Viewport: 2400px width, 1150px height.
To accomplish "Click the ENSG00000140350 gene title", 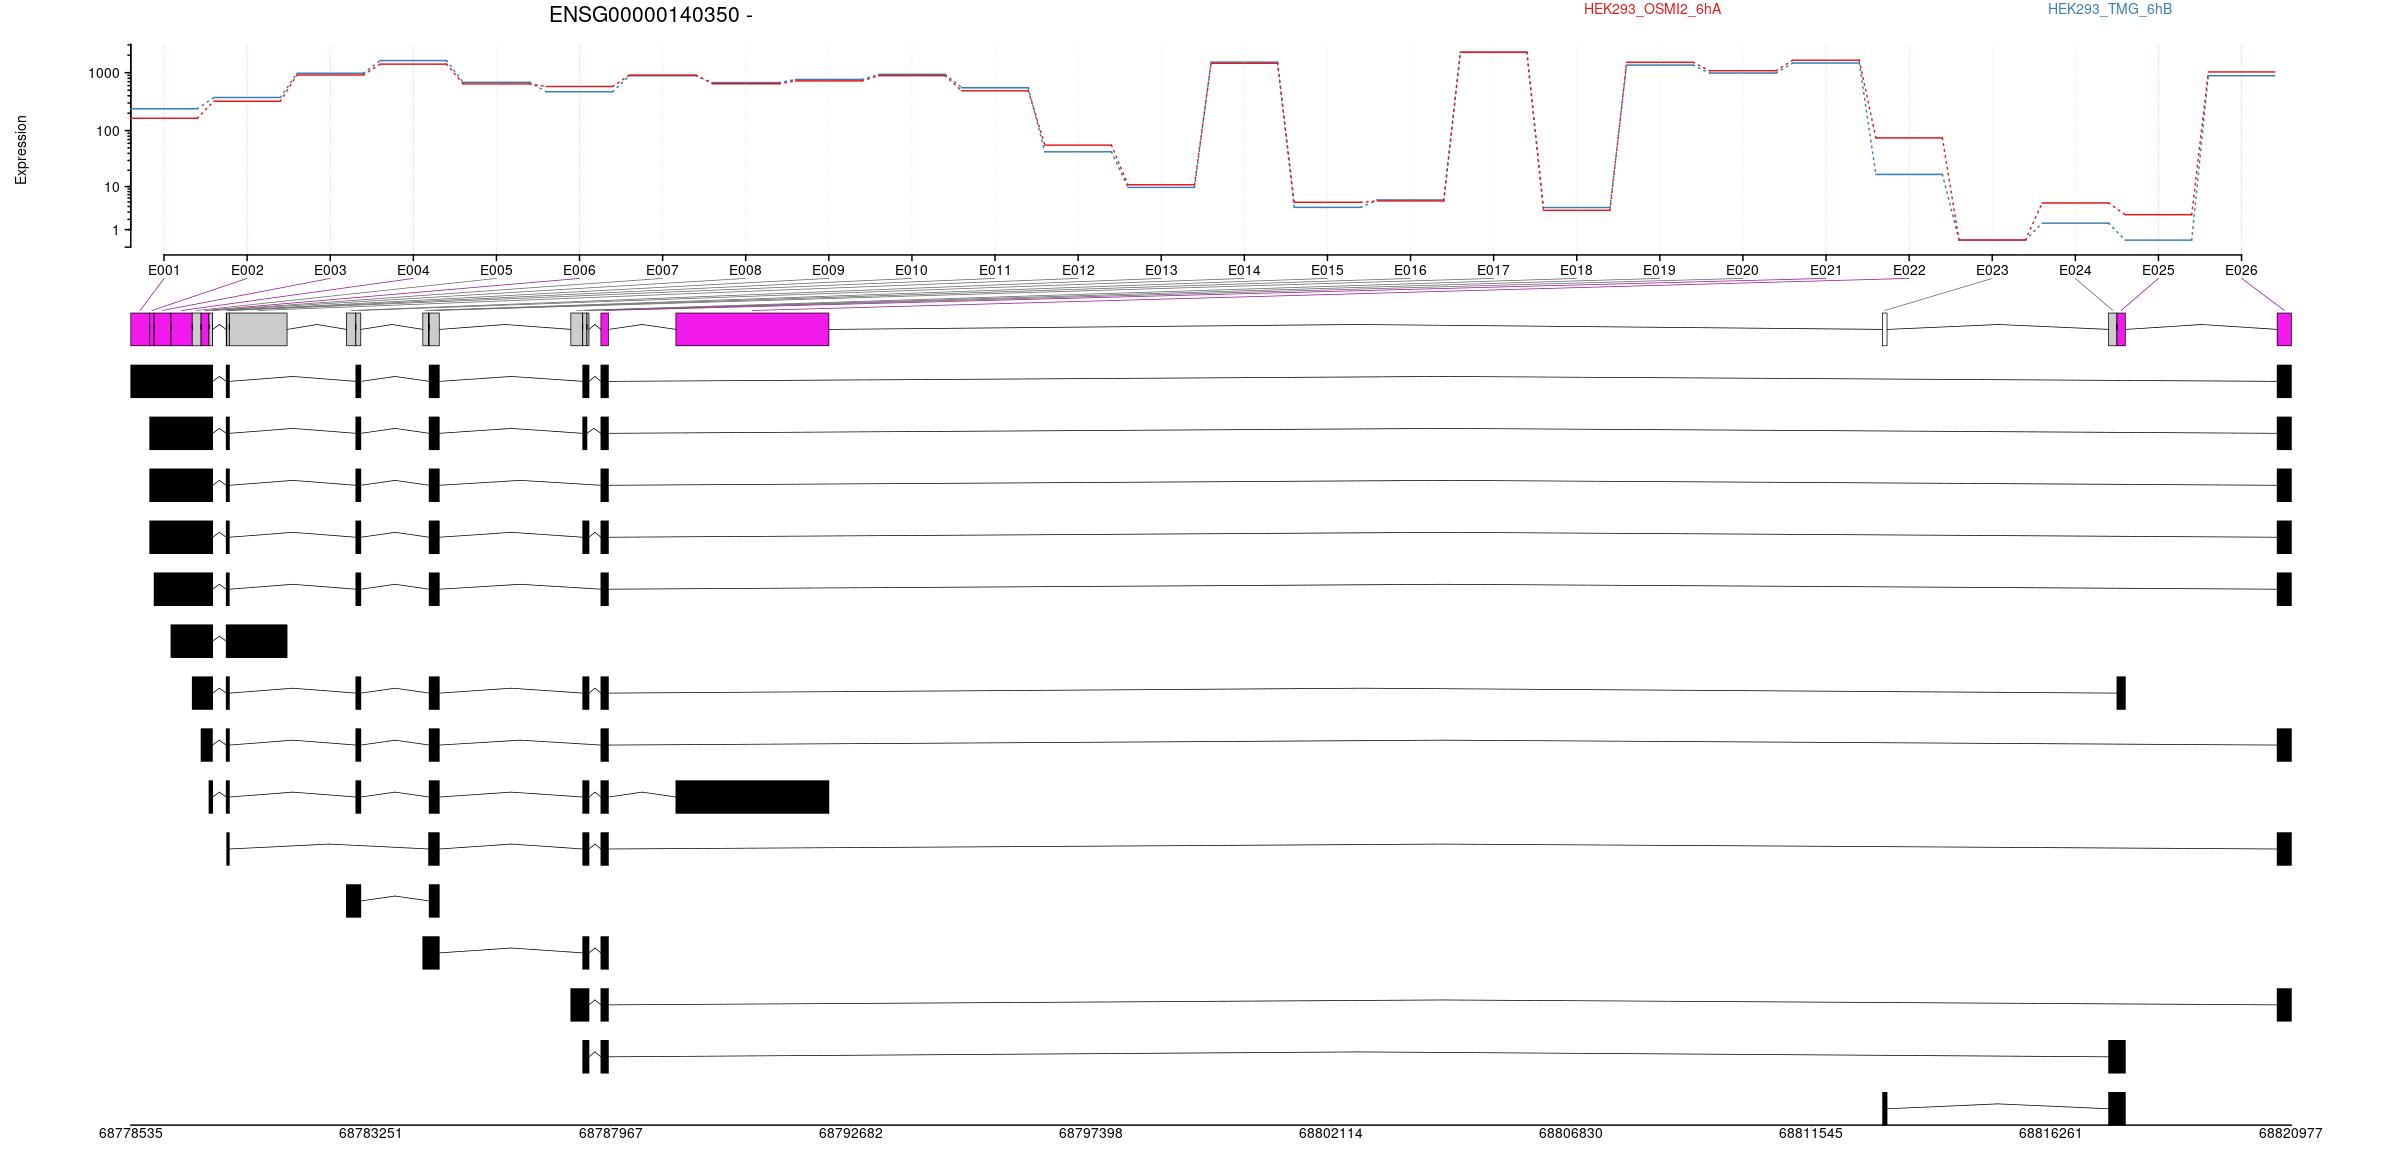I will tap(650, 15).
